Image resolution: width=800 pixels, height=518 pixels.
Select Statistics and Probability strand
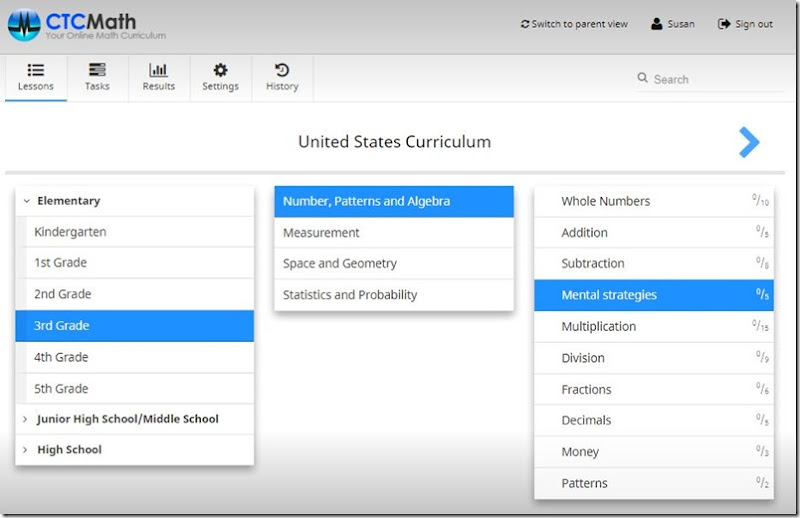[x=394, y=294]
